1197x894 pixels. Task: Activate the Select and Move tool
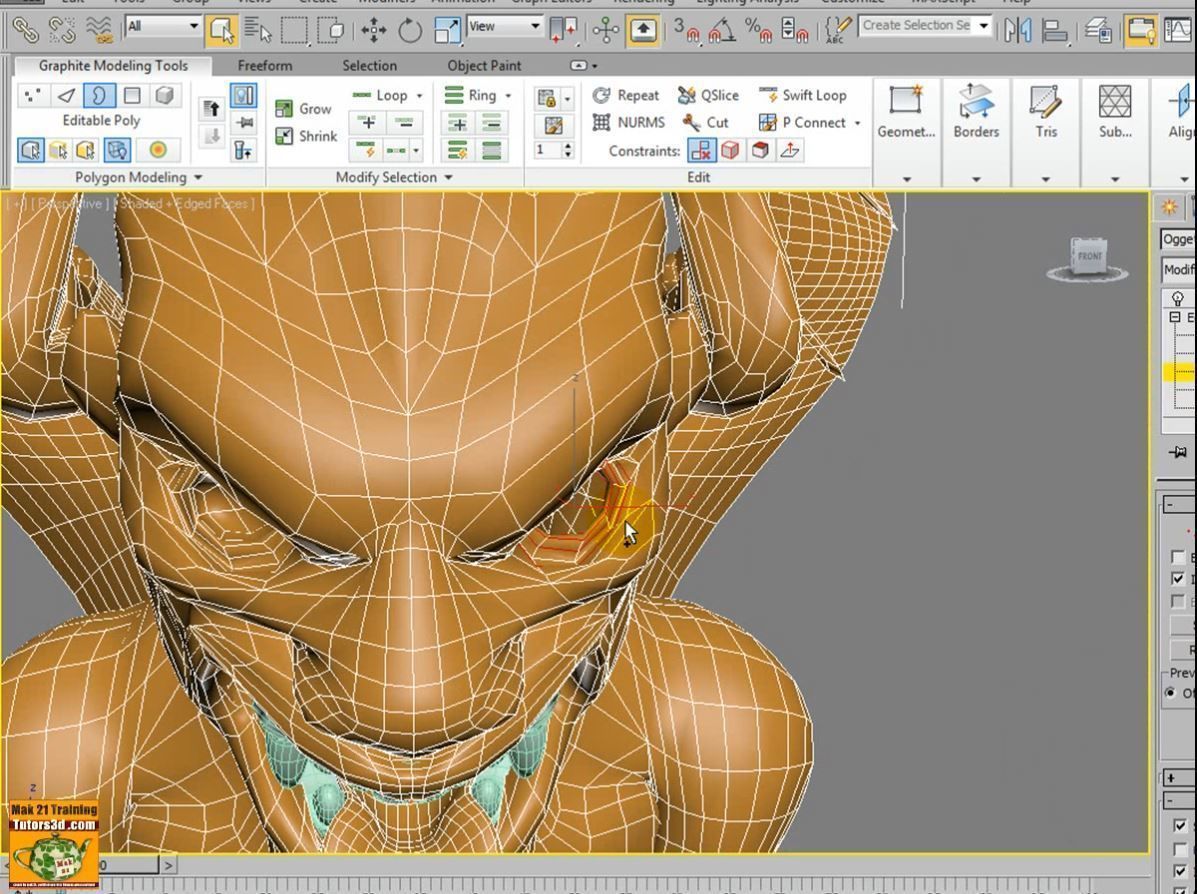(373, 31)
